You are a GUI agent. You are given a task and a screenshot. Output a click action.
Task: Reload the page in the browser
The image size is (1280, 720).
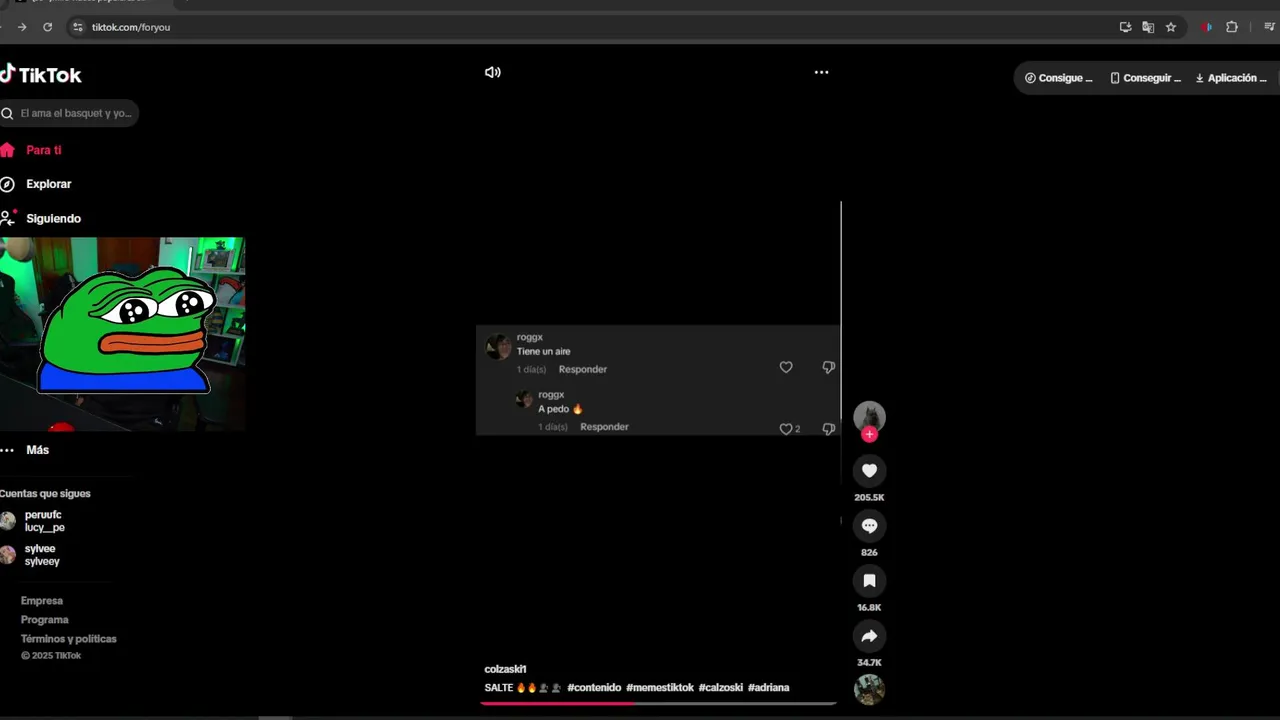pos(47,27)
